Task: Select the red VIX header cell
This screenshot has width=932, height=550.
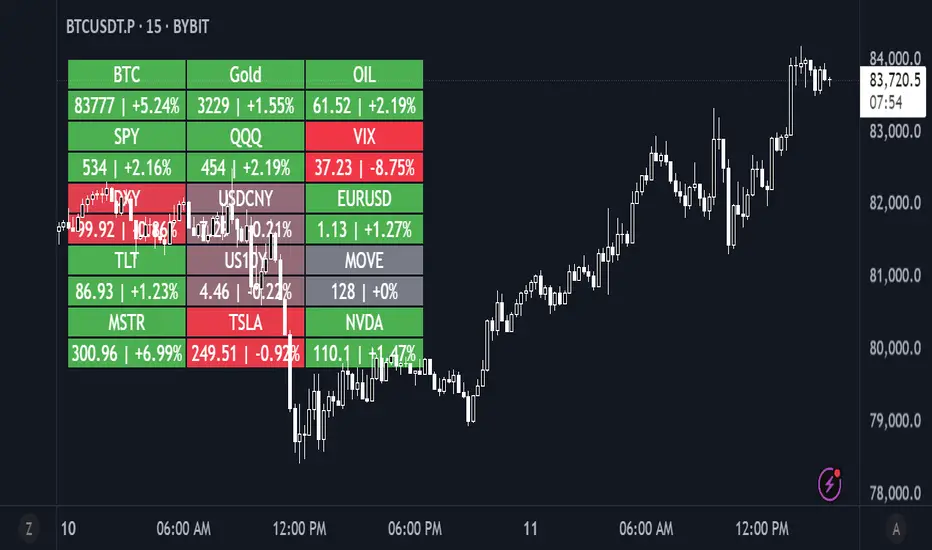Action: pos(364,136)
